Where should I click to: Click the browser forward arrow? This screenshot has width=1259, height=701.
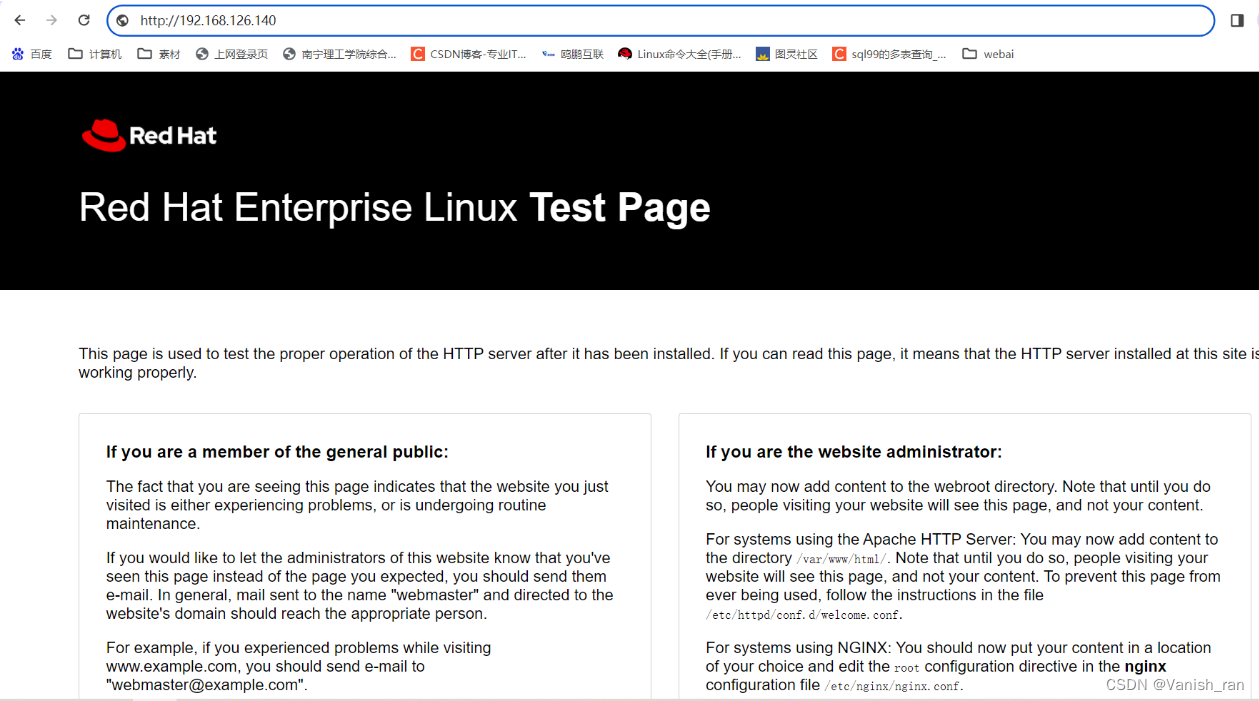tap(52, 20)
